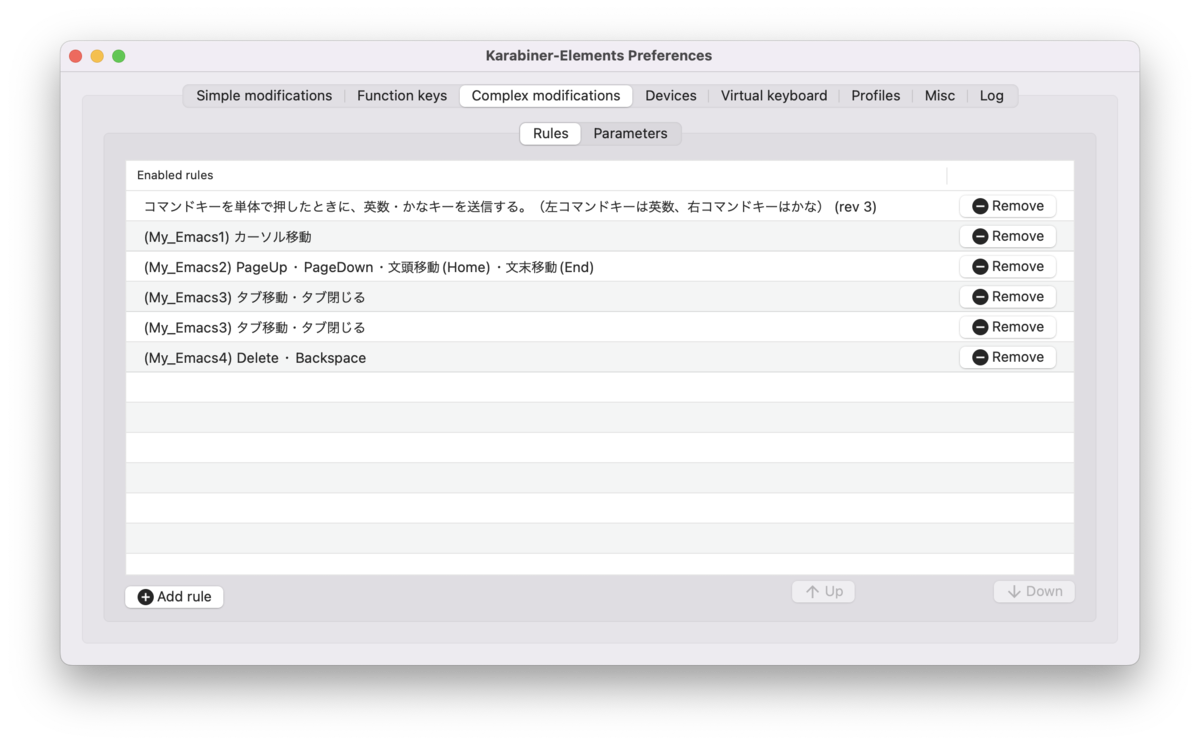Click the Add rule button
1200x745 pixels.
[174, 596]
